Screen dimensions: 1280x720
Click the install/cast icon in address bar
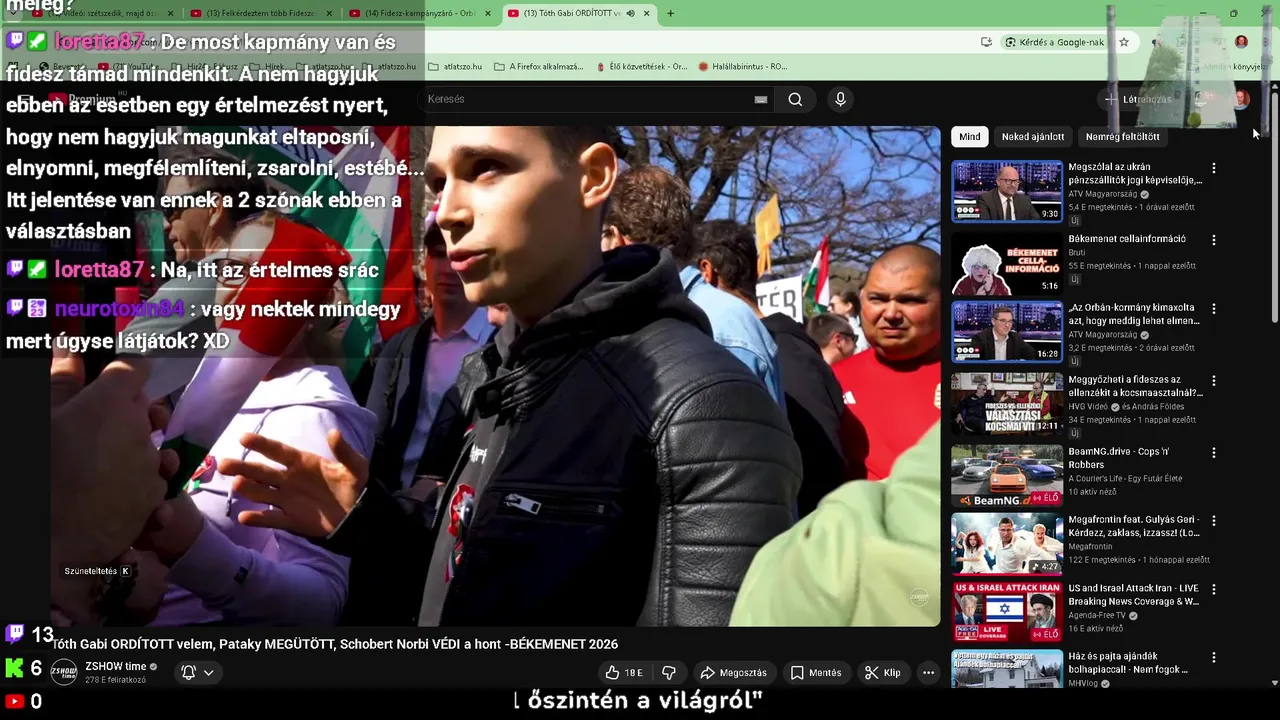point(987,42)
